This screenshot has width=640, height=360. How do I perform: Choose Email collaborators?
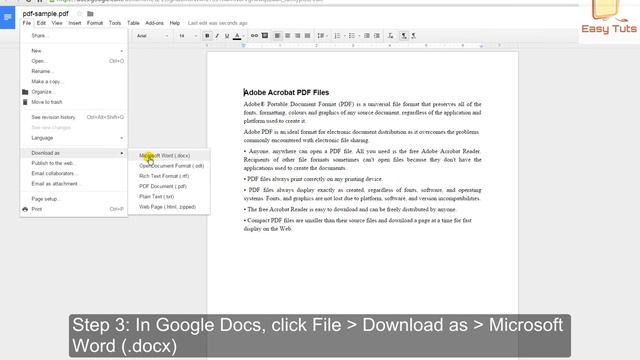(74, 173)
